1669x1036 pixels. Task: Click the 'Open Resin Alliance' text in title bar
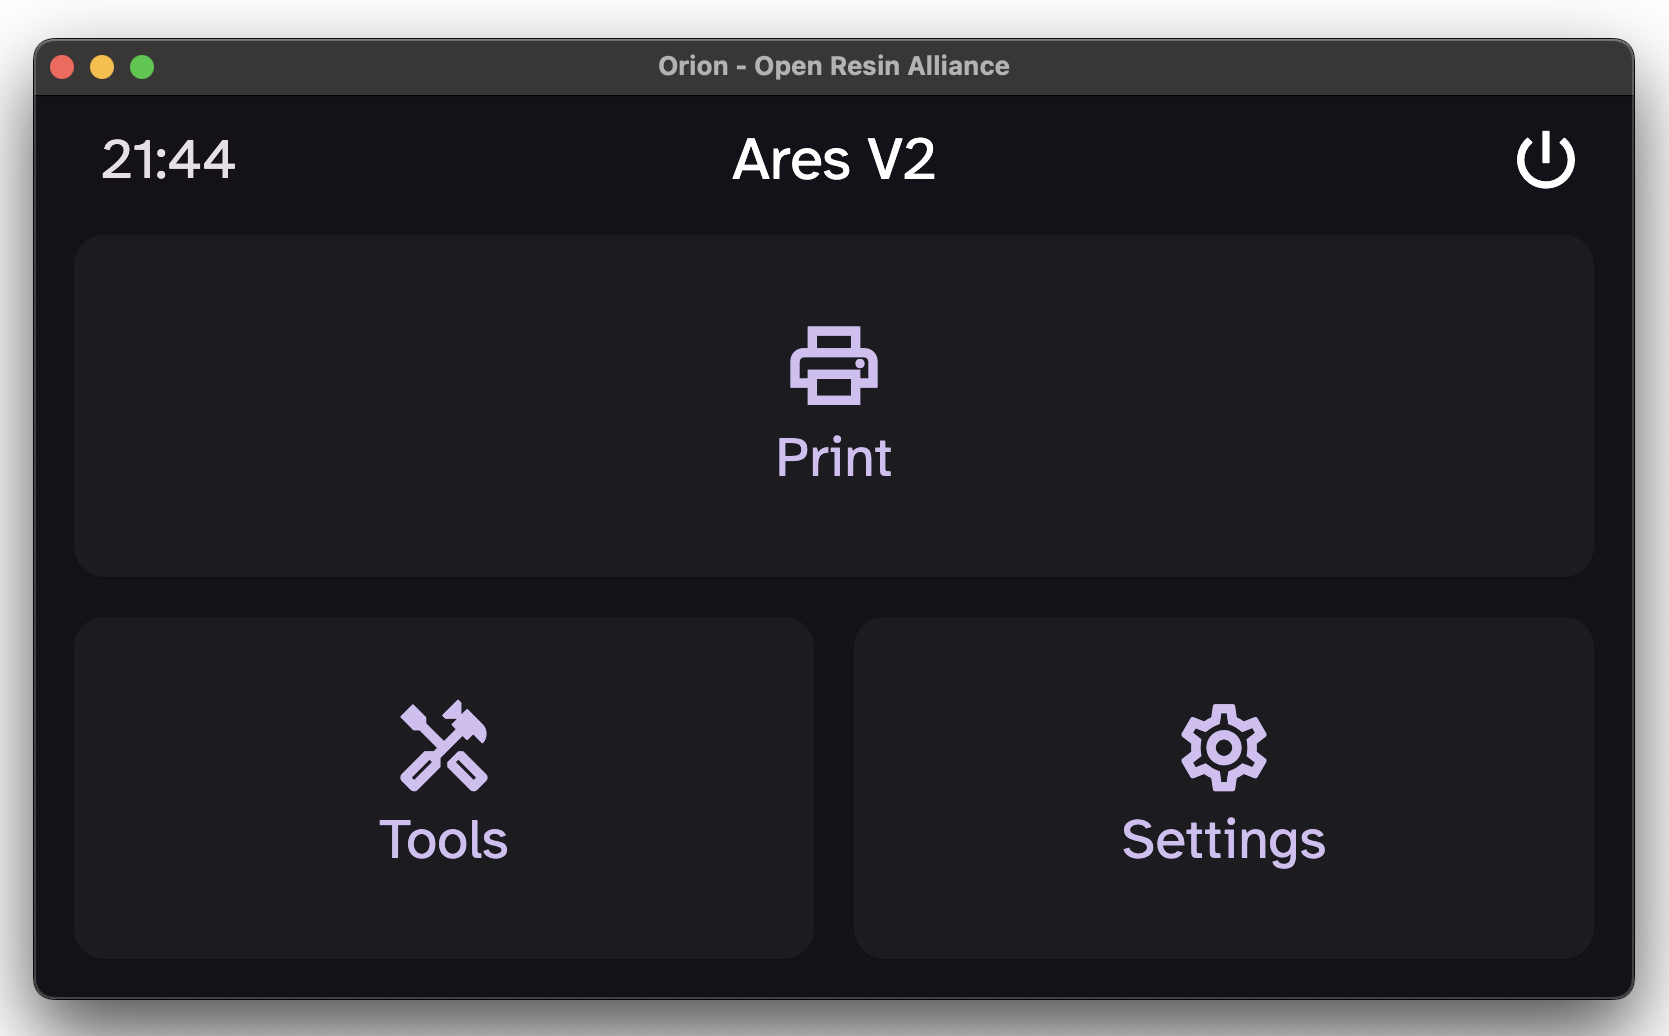point(881,66)
